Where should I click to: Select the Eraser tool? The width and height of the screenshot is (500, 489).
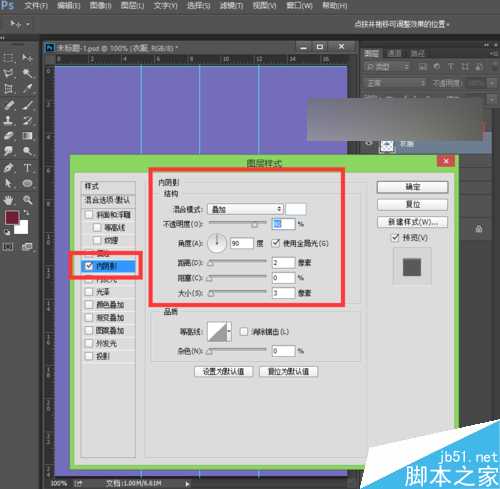point(8,136)
